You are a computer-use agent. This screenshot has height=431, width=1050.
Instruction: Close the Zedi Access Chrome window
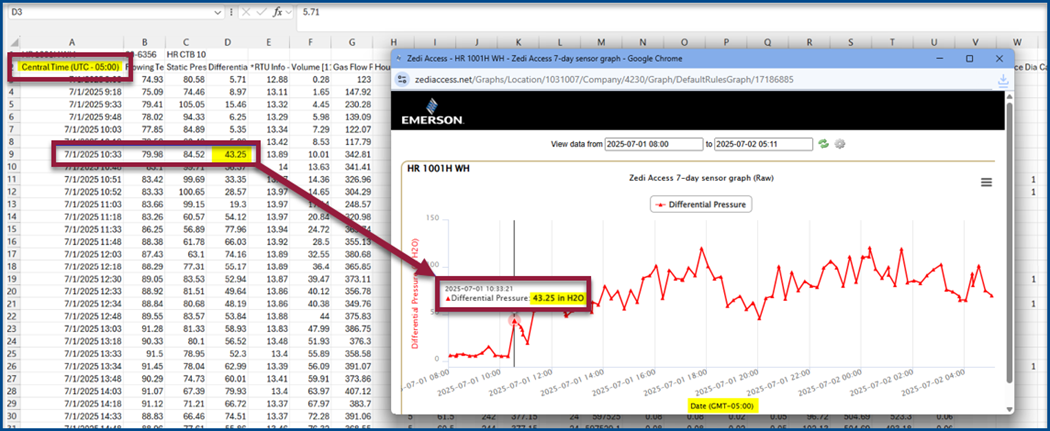1000,58
